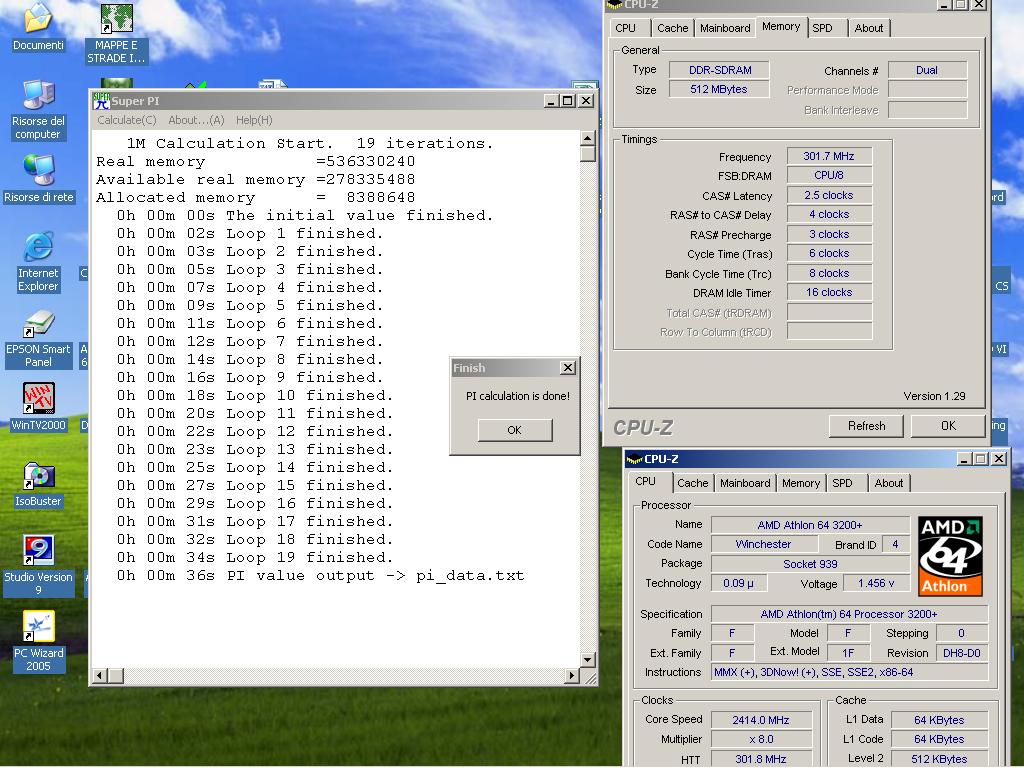Click the Code Name value Winchester
The height and width of the screenshot is (768, 1024).
763,544
